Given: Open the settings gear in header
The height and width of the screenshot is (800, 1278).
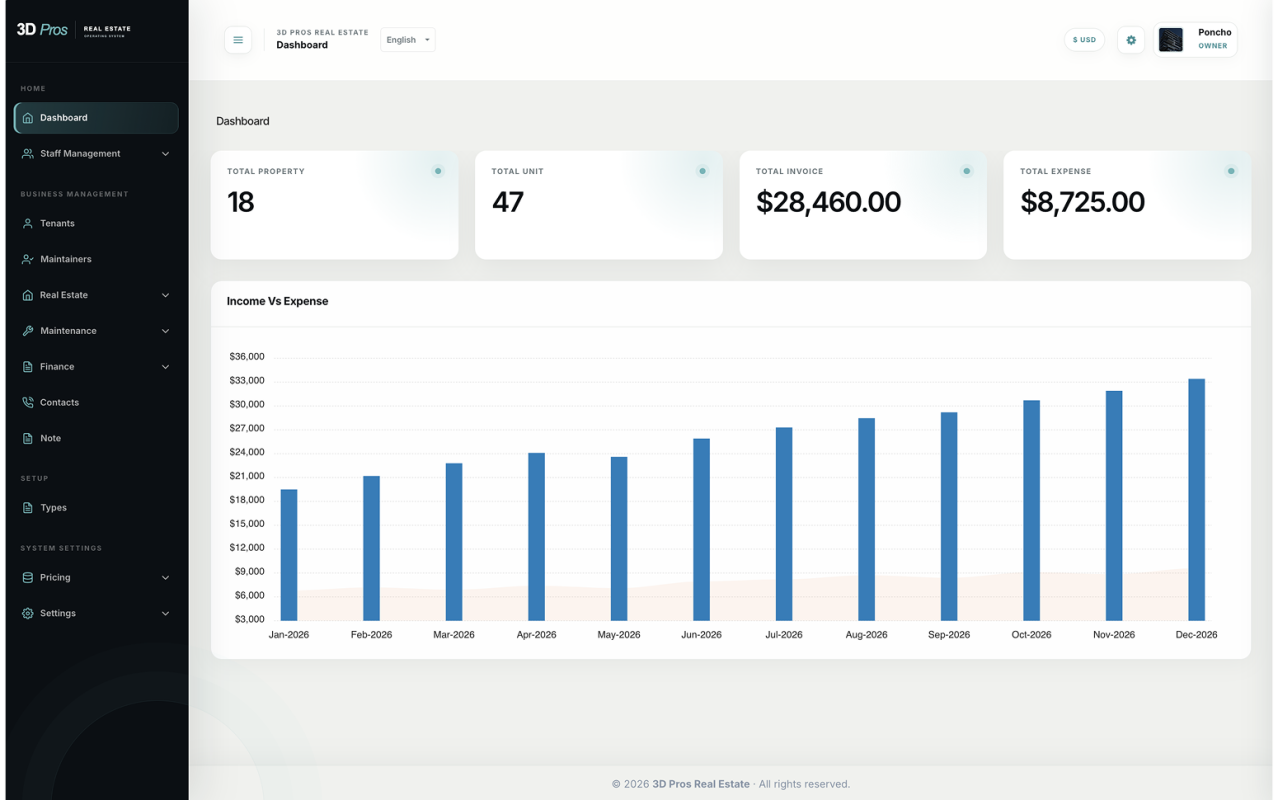Looking at the screenshot, I should pos(1131,40).
